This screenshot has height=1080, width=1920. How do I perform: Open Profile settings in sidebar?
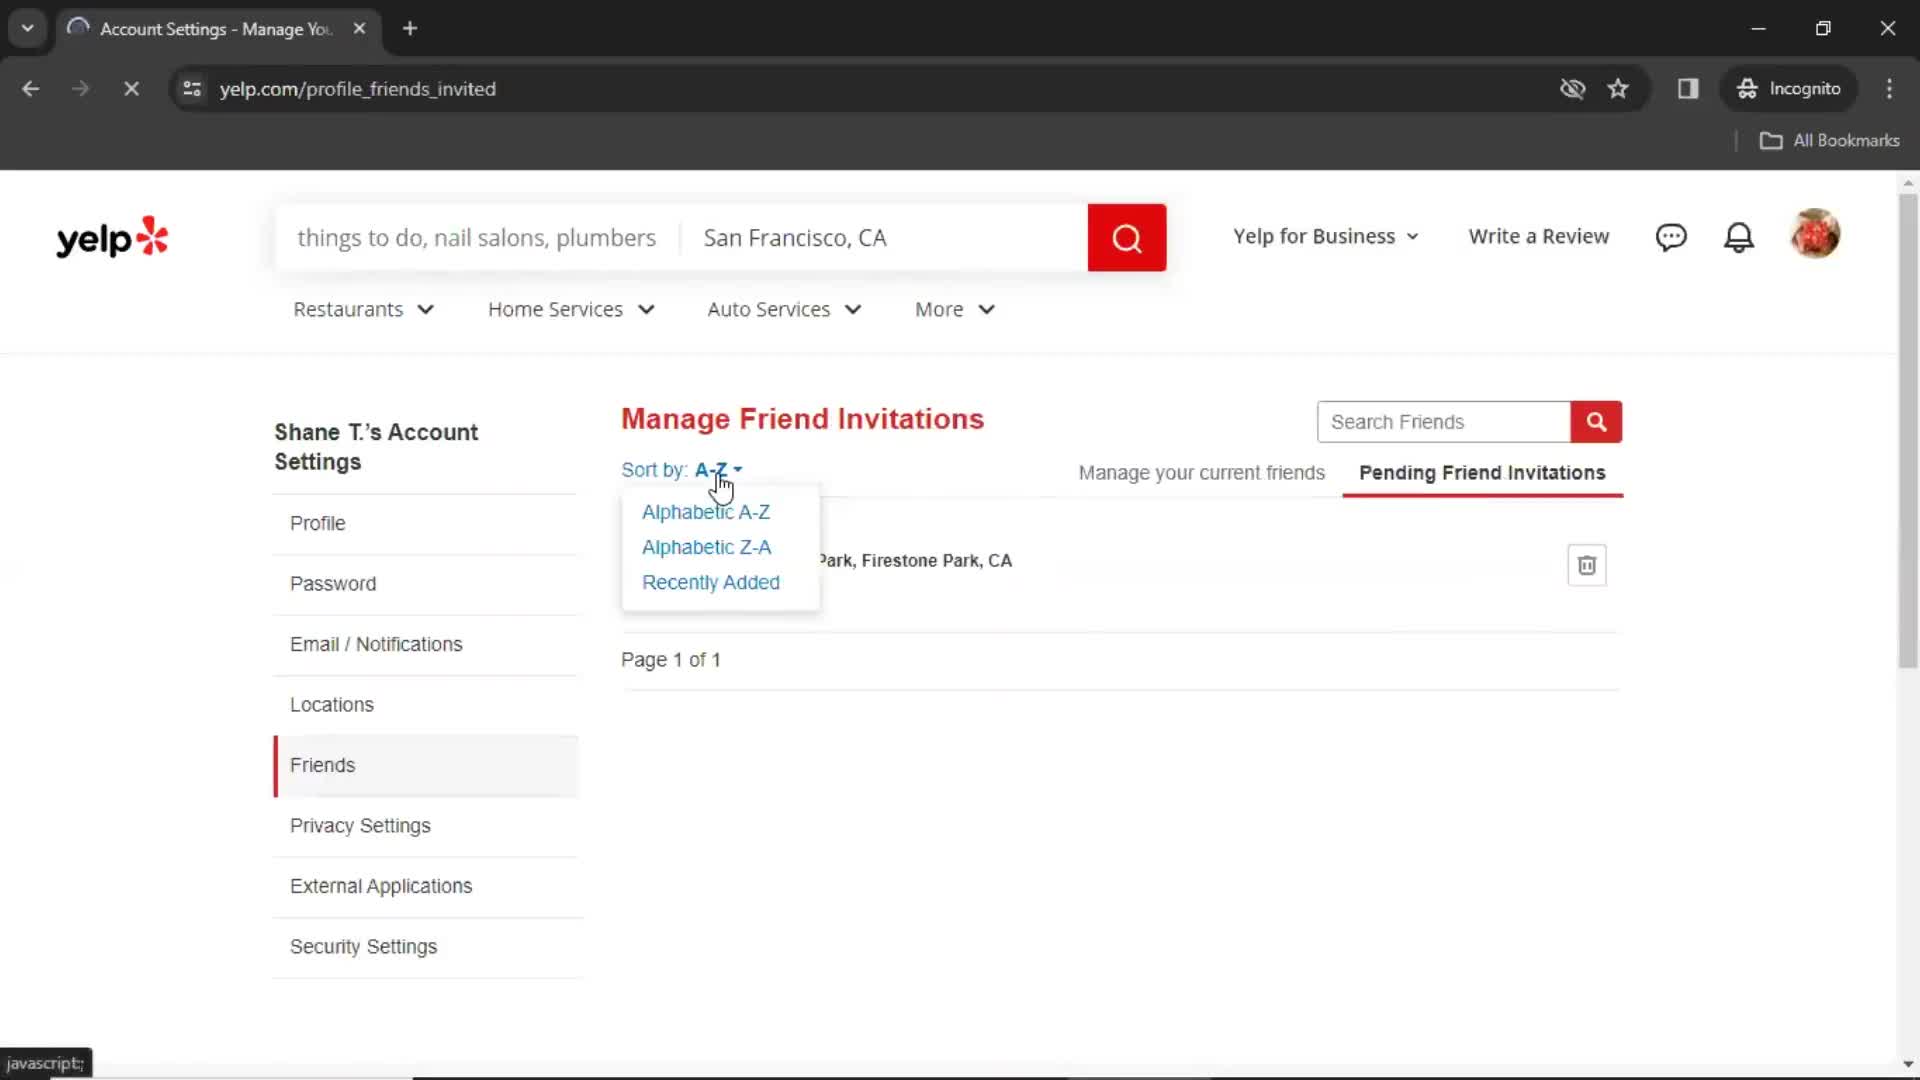coord(426,523)
